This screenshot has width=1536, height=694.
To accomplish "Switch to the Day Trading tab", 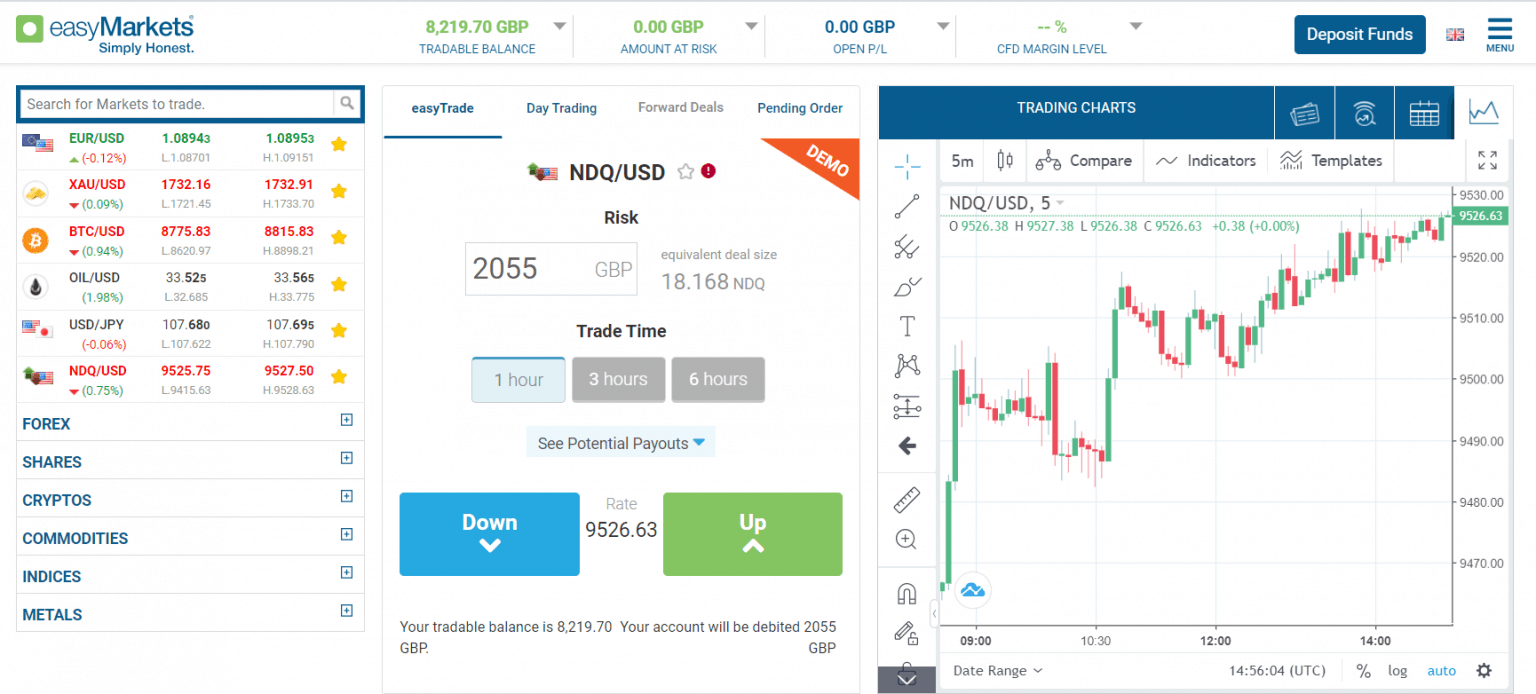I will [x=561, y=108].
